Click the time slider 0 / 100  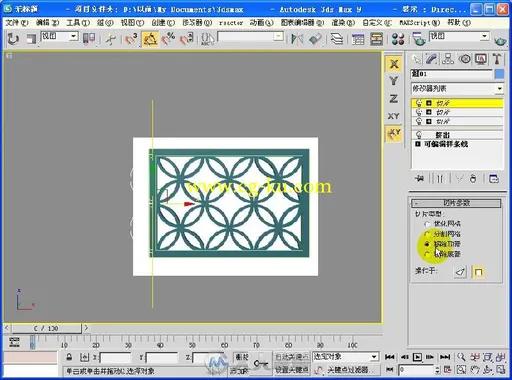point(46,328)
